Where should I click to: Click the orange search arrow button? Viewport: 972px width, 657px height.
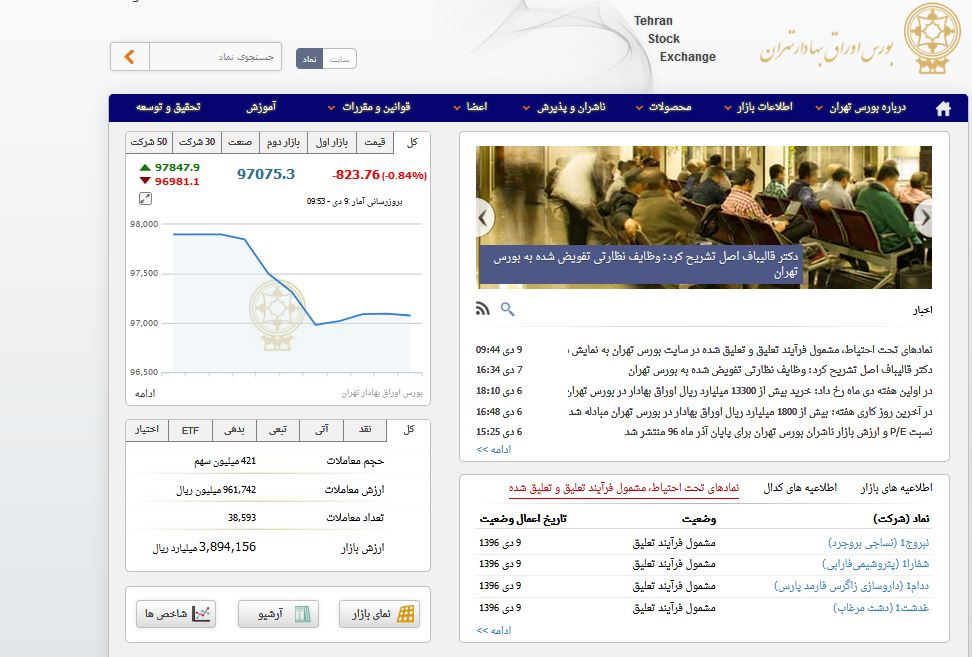click(130, 57)
